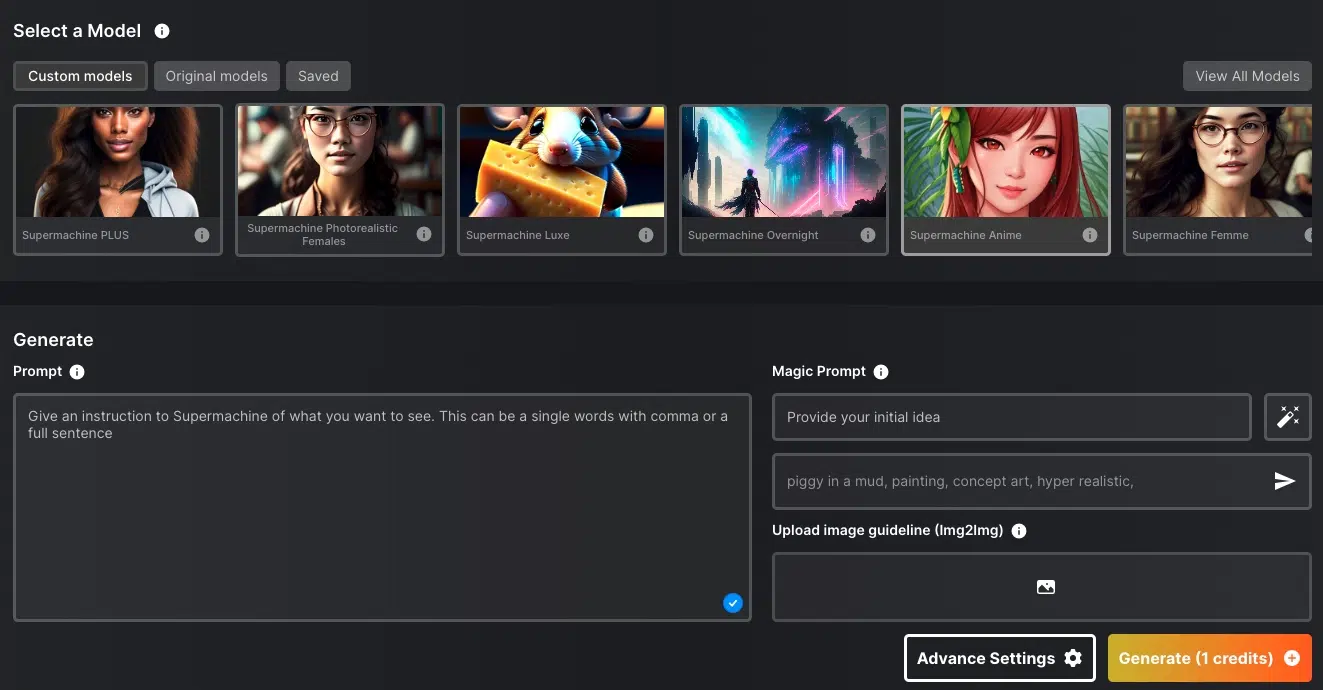Click the 'Provide your initial idea' field

click(x=1011, y=417)
